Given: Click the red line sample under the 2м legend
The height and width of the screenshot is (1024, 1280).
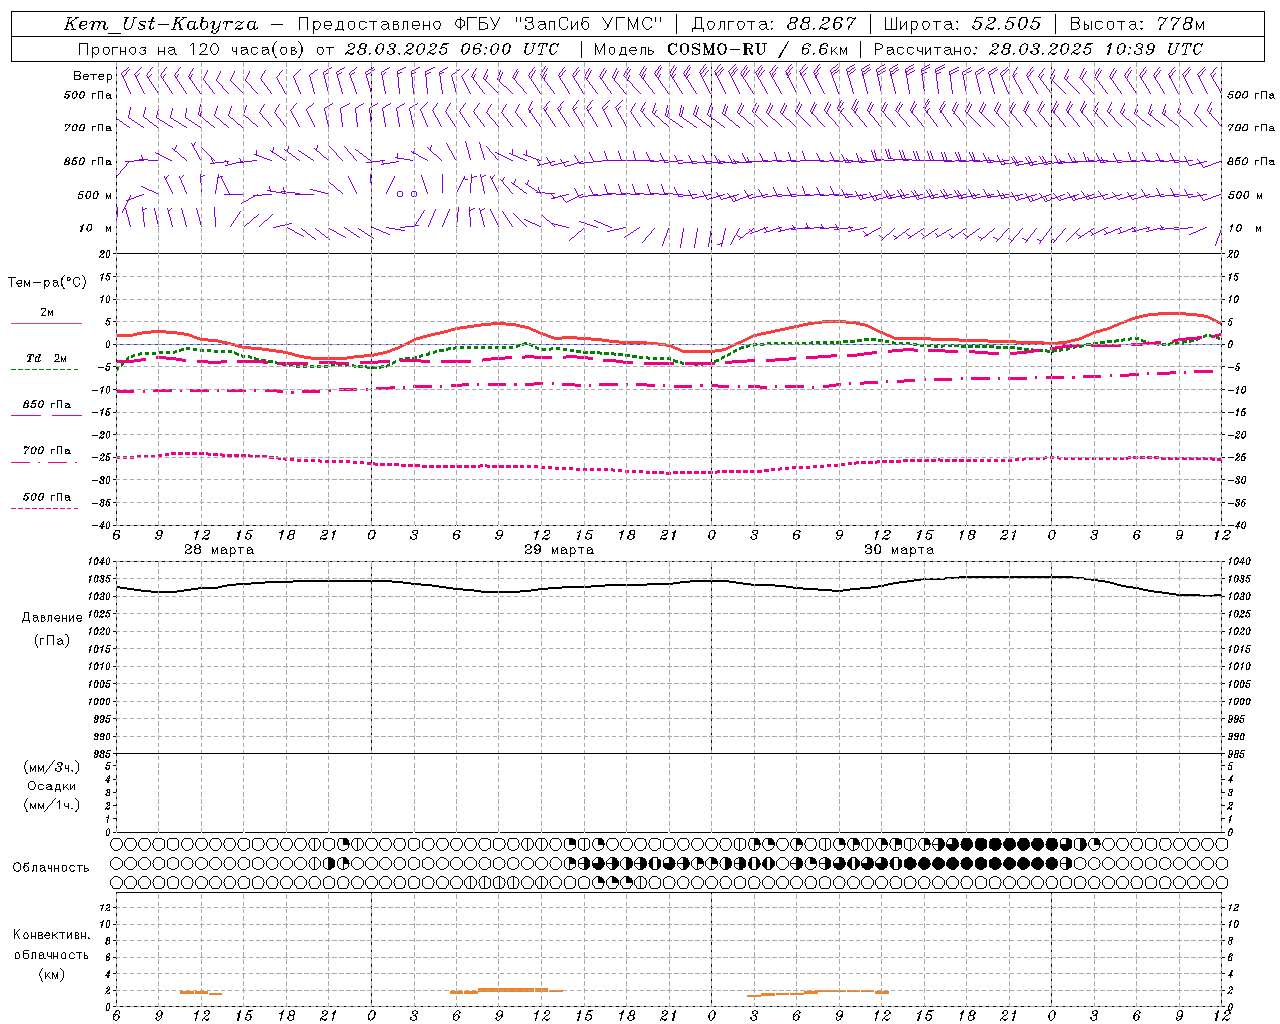Looking at the screenshot, I should [46, 323].
